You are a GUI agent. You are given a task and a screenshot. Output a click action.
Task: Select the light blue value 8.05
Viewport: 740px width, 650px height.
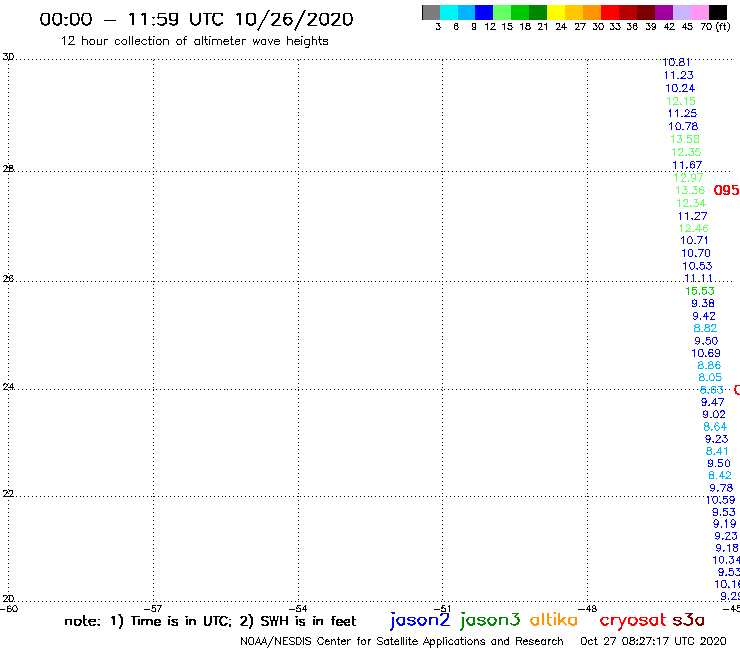710,378
